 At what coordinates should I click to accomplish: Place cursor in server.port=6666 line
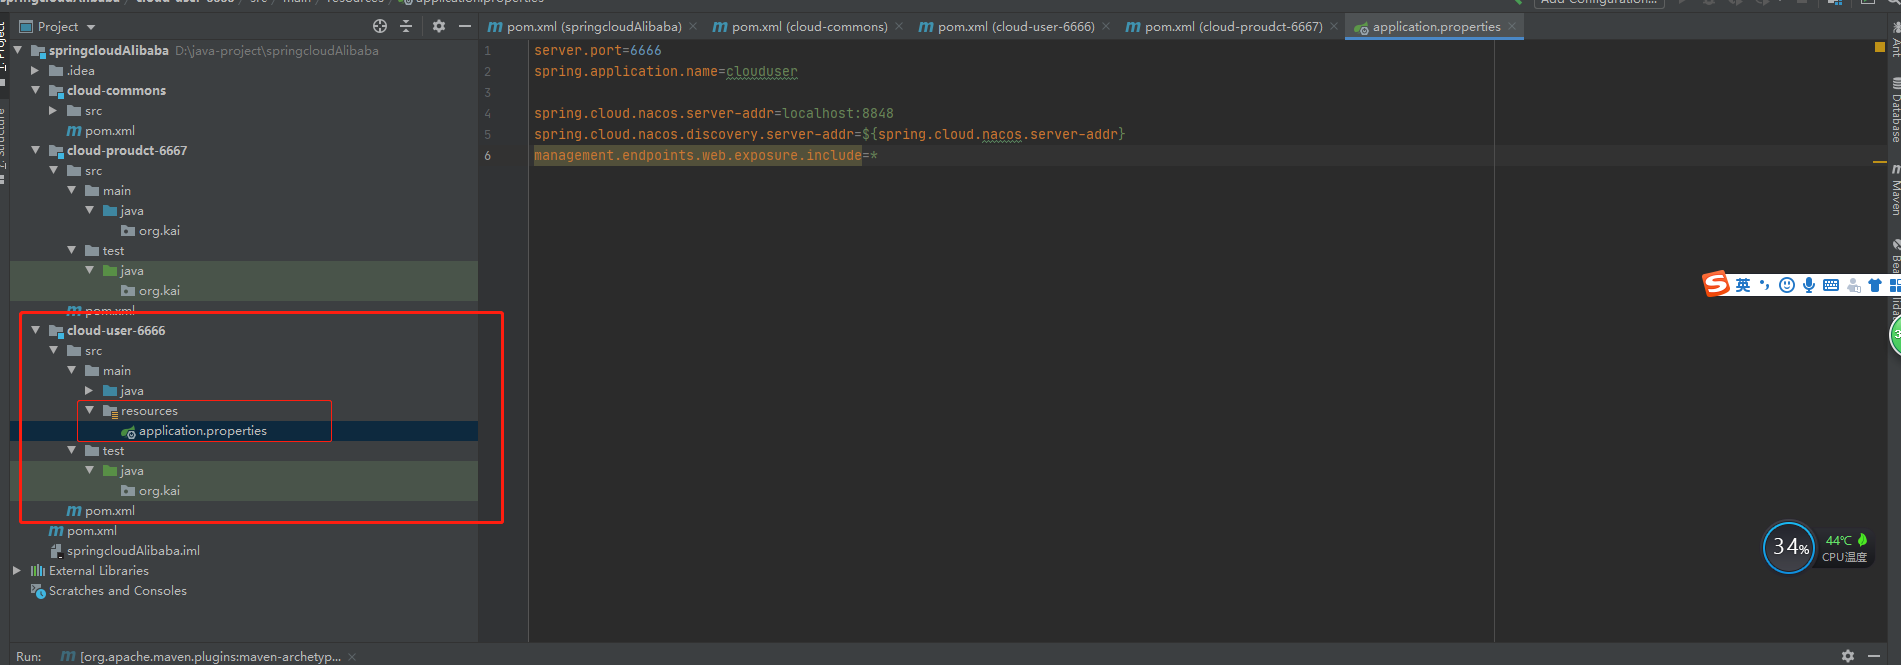(598, 50)
